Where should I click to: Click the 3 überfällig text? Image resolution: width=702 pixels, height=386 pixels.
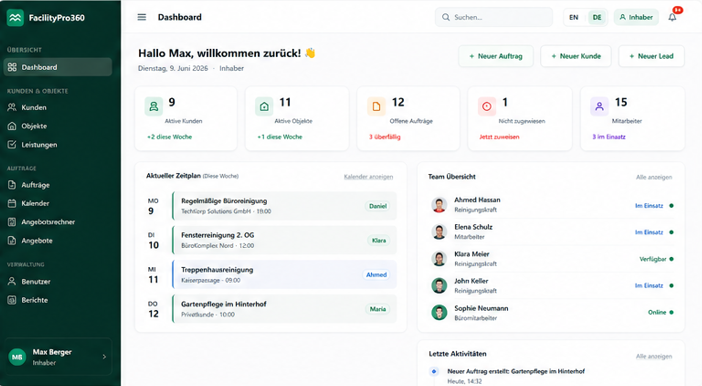pos(385,137)
